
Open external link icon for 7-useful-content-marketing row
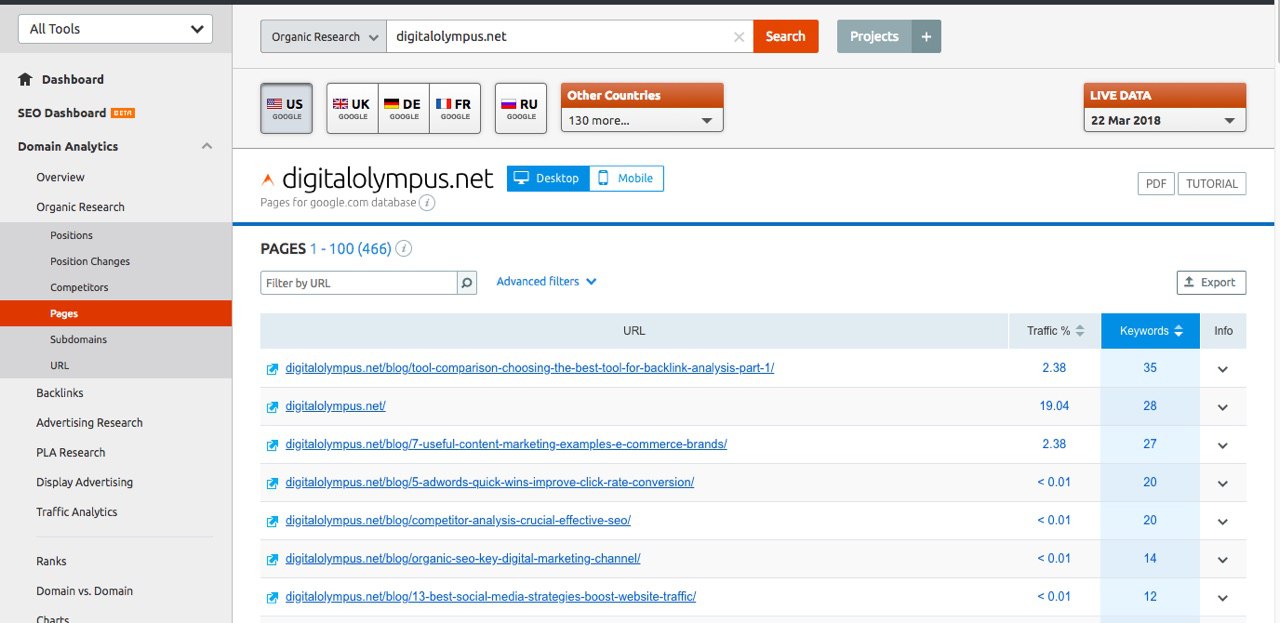click(272, 444)
